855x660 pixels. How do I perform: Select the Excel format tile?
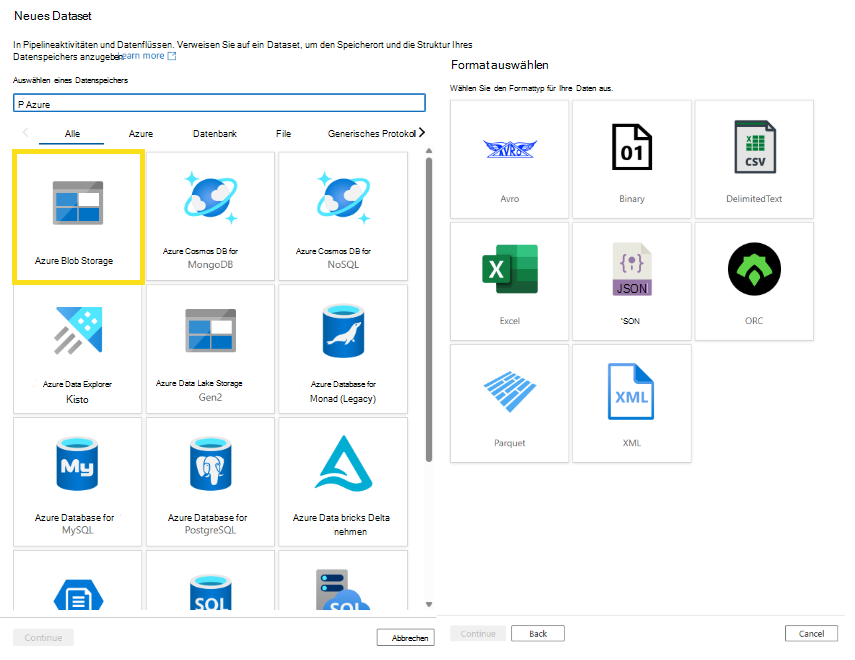509,280
